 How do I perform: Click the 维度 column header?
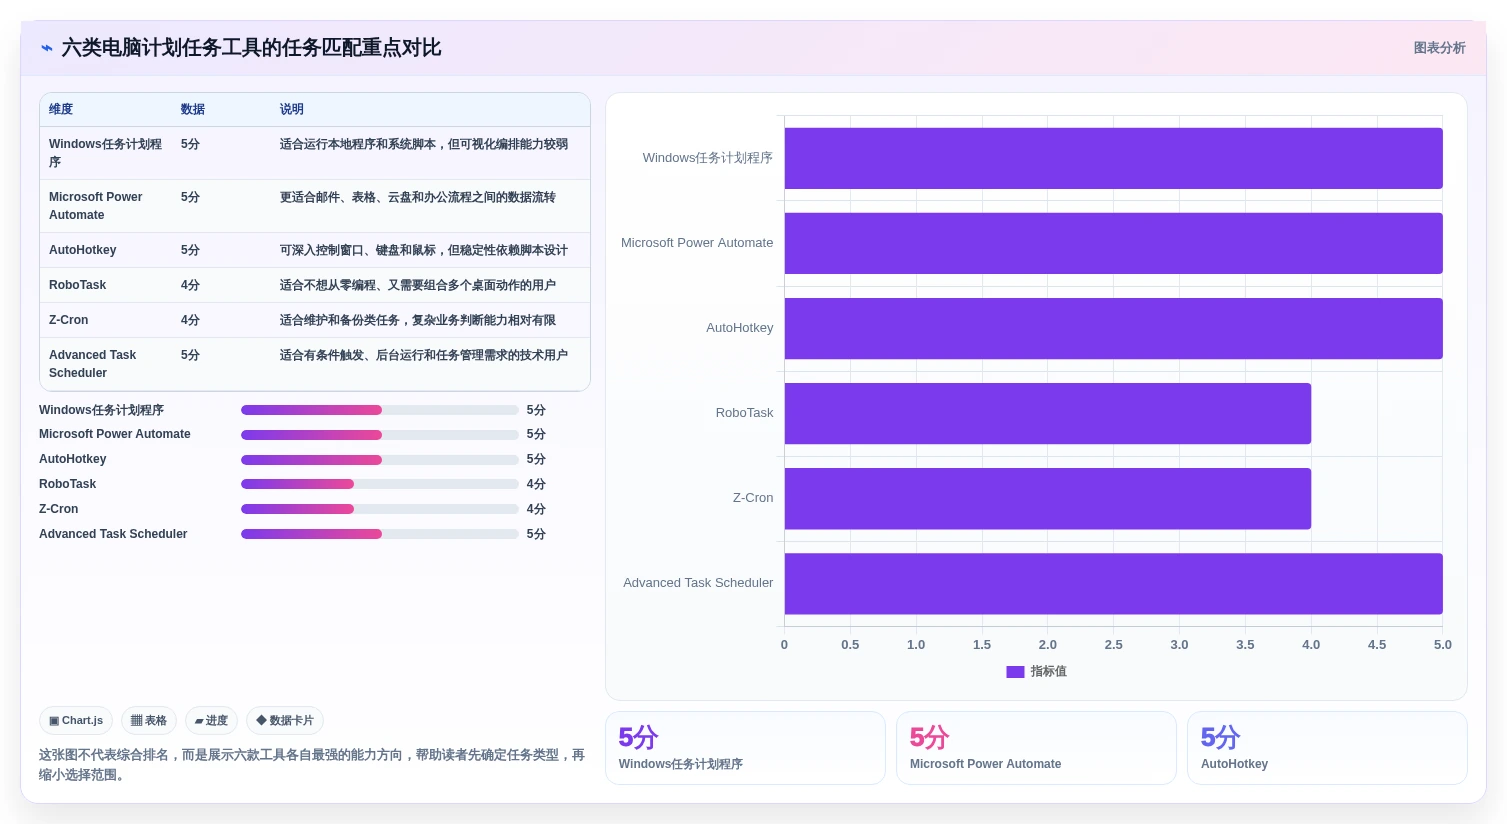(61, 109)
